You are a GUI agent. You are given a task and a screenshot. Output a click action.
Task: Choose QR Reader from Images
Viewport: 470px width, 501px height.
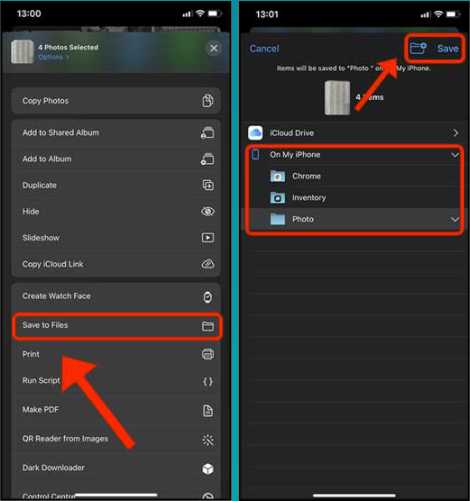click(x=116, y=439)
